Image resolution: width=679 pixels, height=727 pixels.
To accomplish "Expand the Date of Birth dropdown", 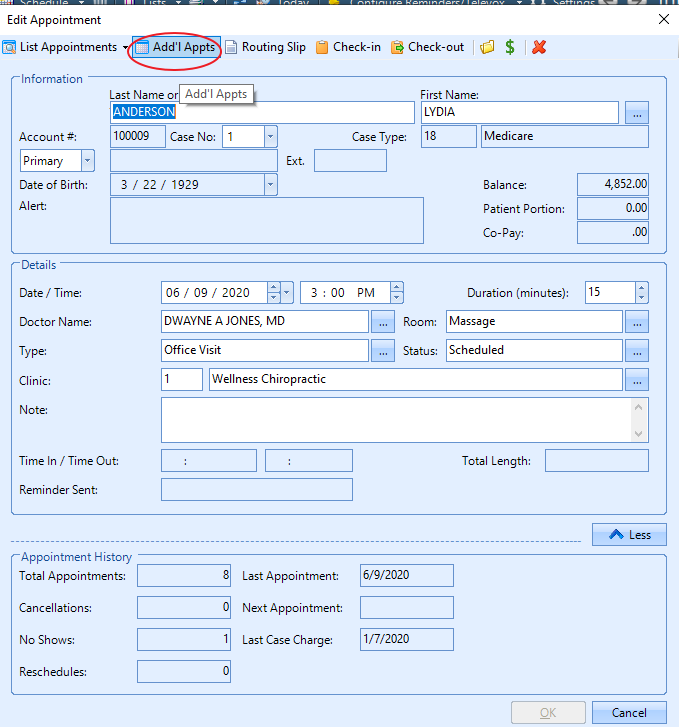I will [x=270, y=185].
